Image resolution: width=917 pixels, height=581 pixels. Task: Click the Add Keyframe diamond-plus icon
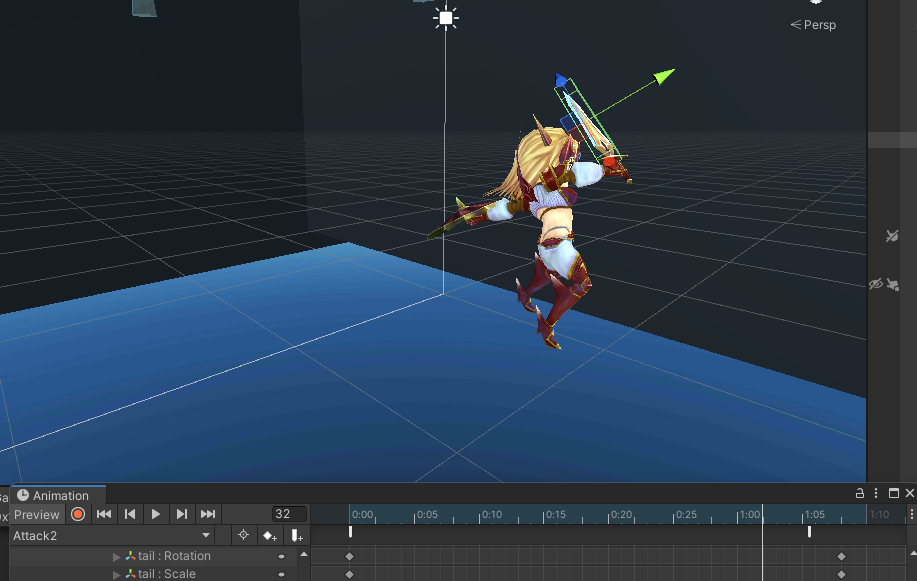click(x=269, y=535)
